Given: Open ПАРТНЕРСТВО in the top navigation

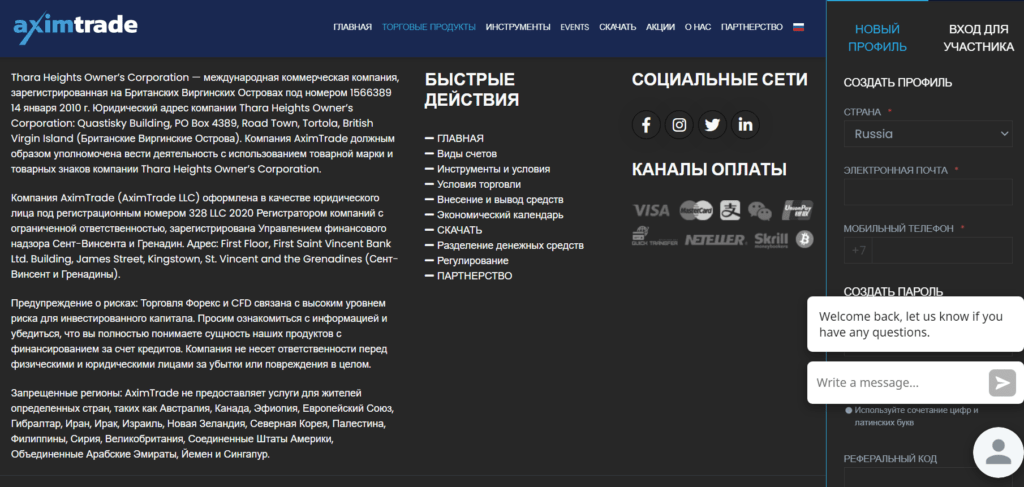Looking at the screenshot, I should tap(752, 27).
